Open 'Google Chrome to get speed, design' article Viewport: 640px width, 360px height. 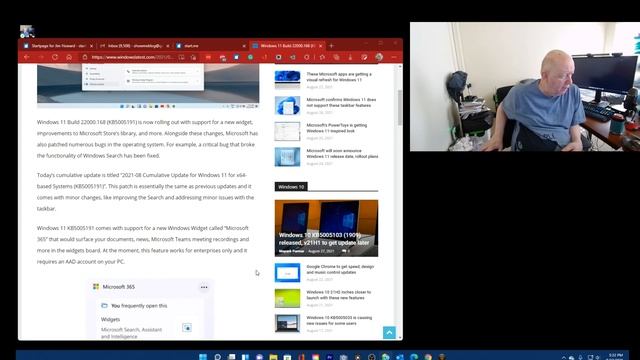tap(340, 269)
